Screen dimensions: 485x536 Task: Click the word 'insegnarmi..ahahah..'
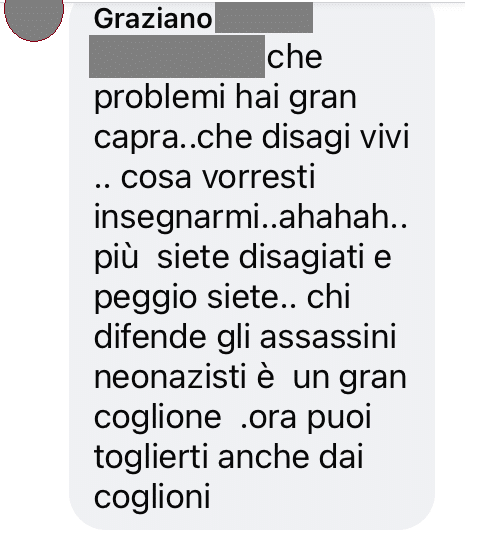(x=251, y=218)
